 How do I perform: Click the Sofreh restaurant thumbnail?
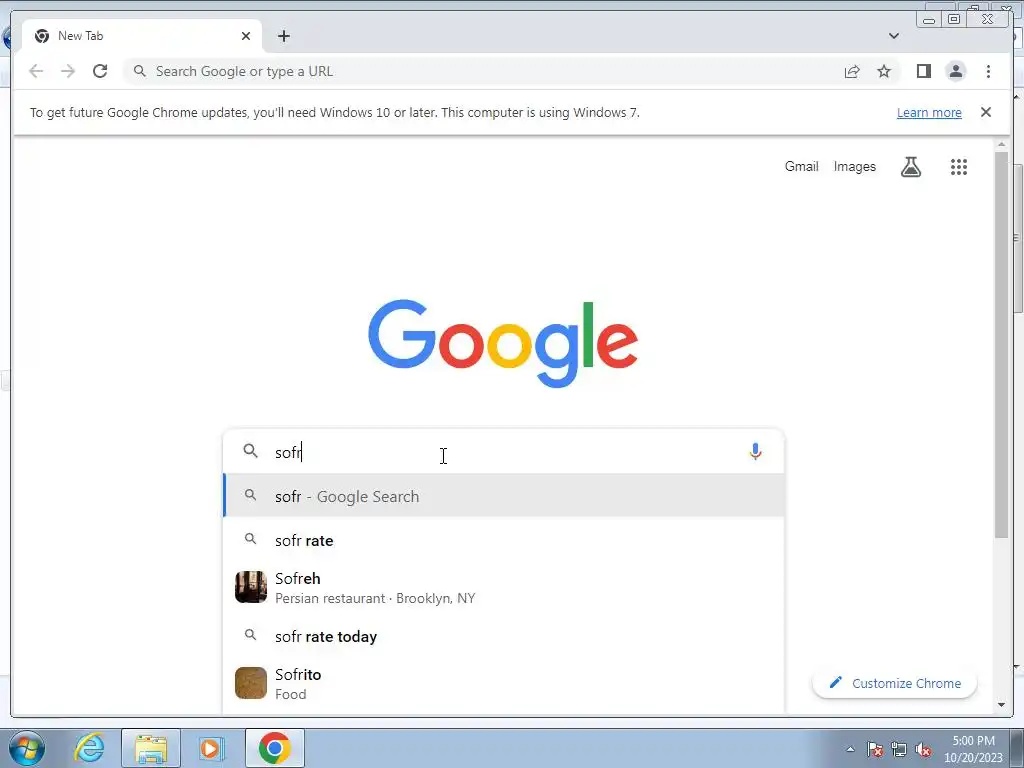click(251, 587)
